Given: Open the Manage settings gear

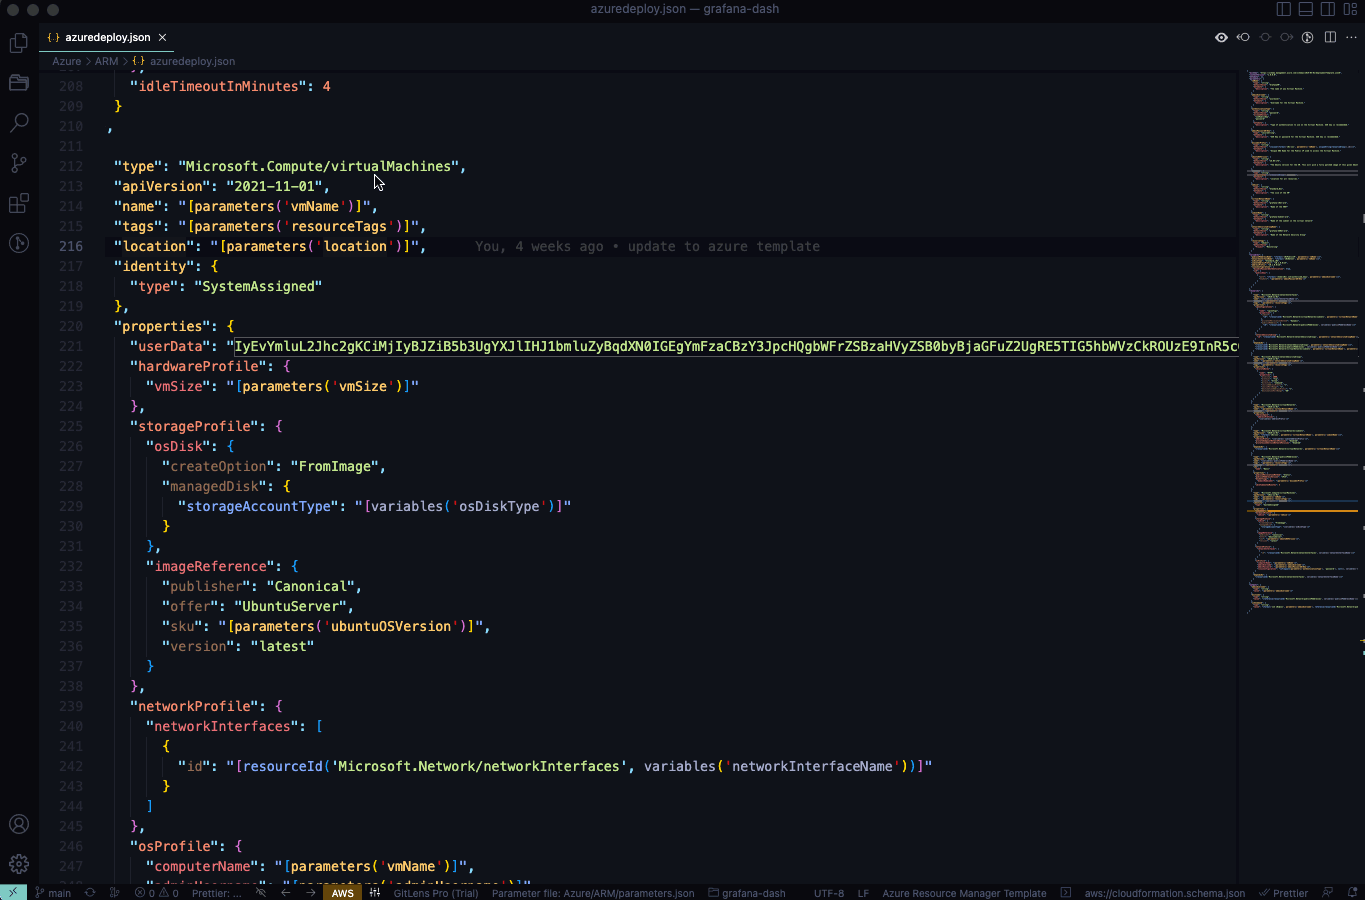Looking at the screenshot, I should 18,864.
